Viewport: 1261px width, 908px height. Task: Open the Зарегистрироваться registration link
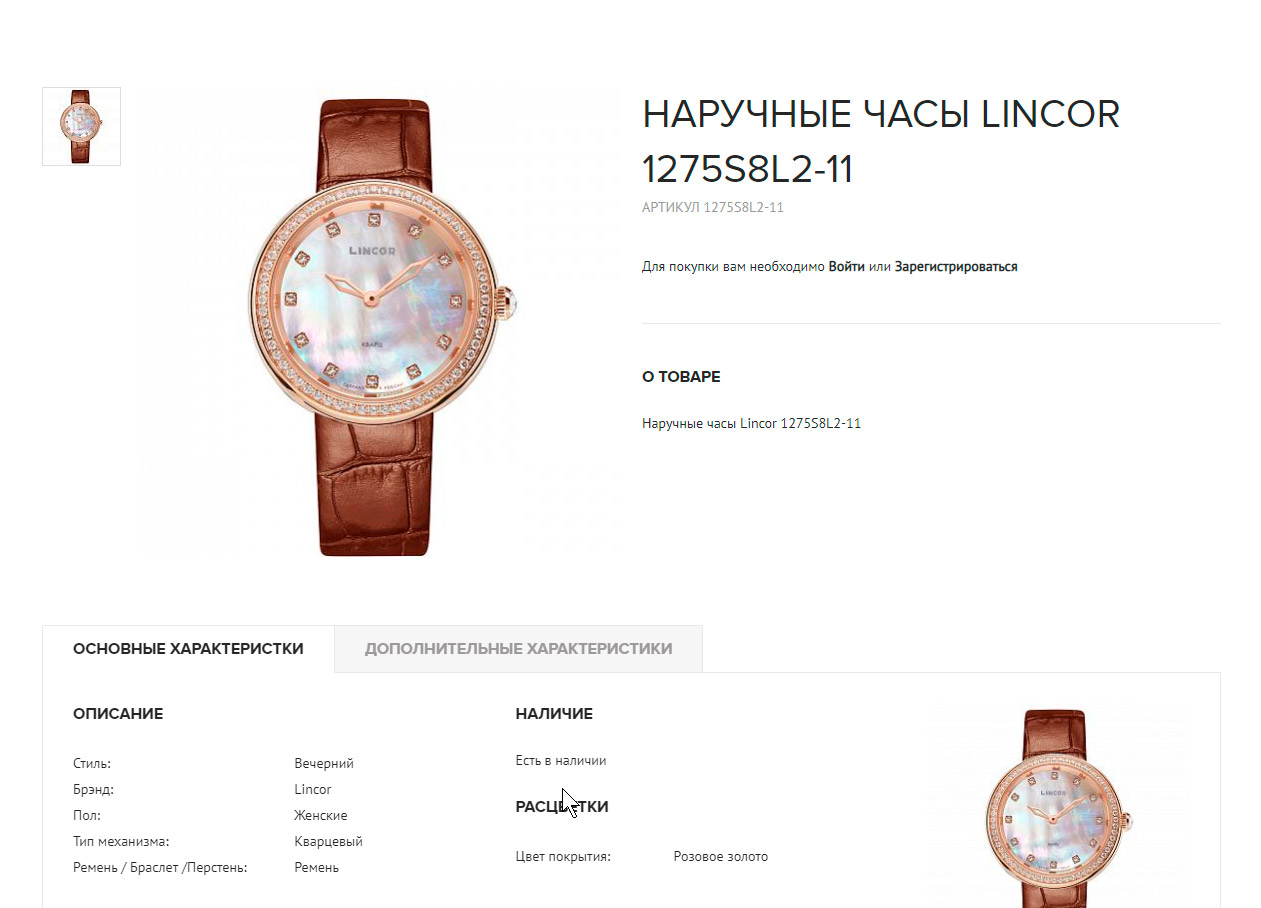[956, 267]
